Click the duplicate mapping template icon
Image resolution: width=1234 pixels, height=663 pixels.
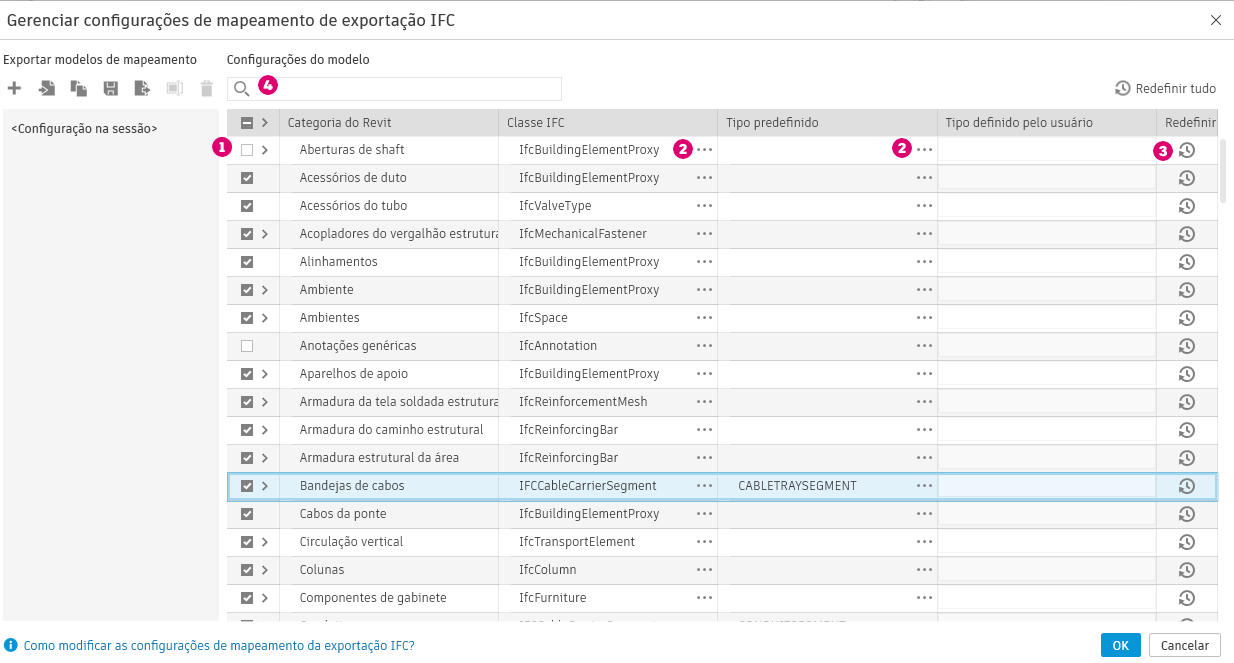[79, 89]
